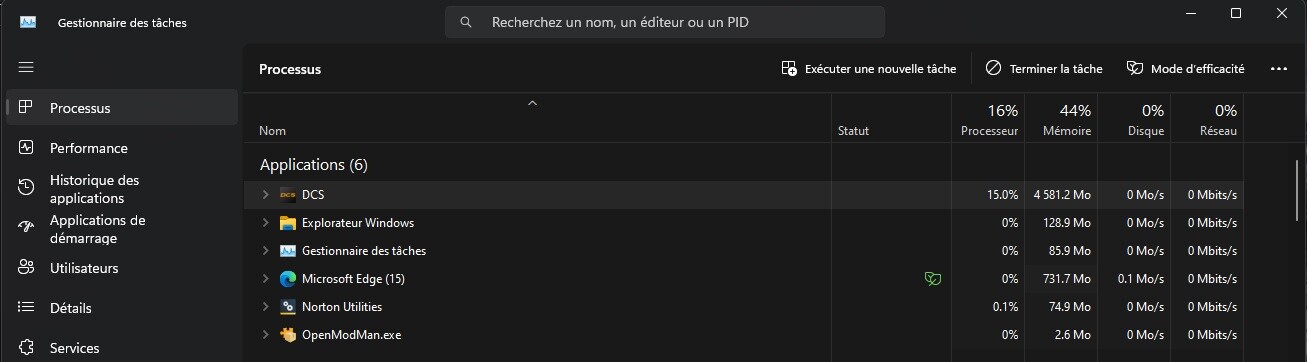
Task: Click the Task Manager app icon in title bar
Action: [x=28, y=22]
